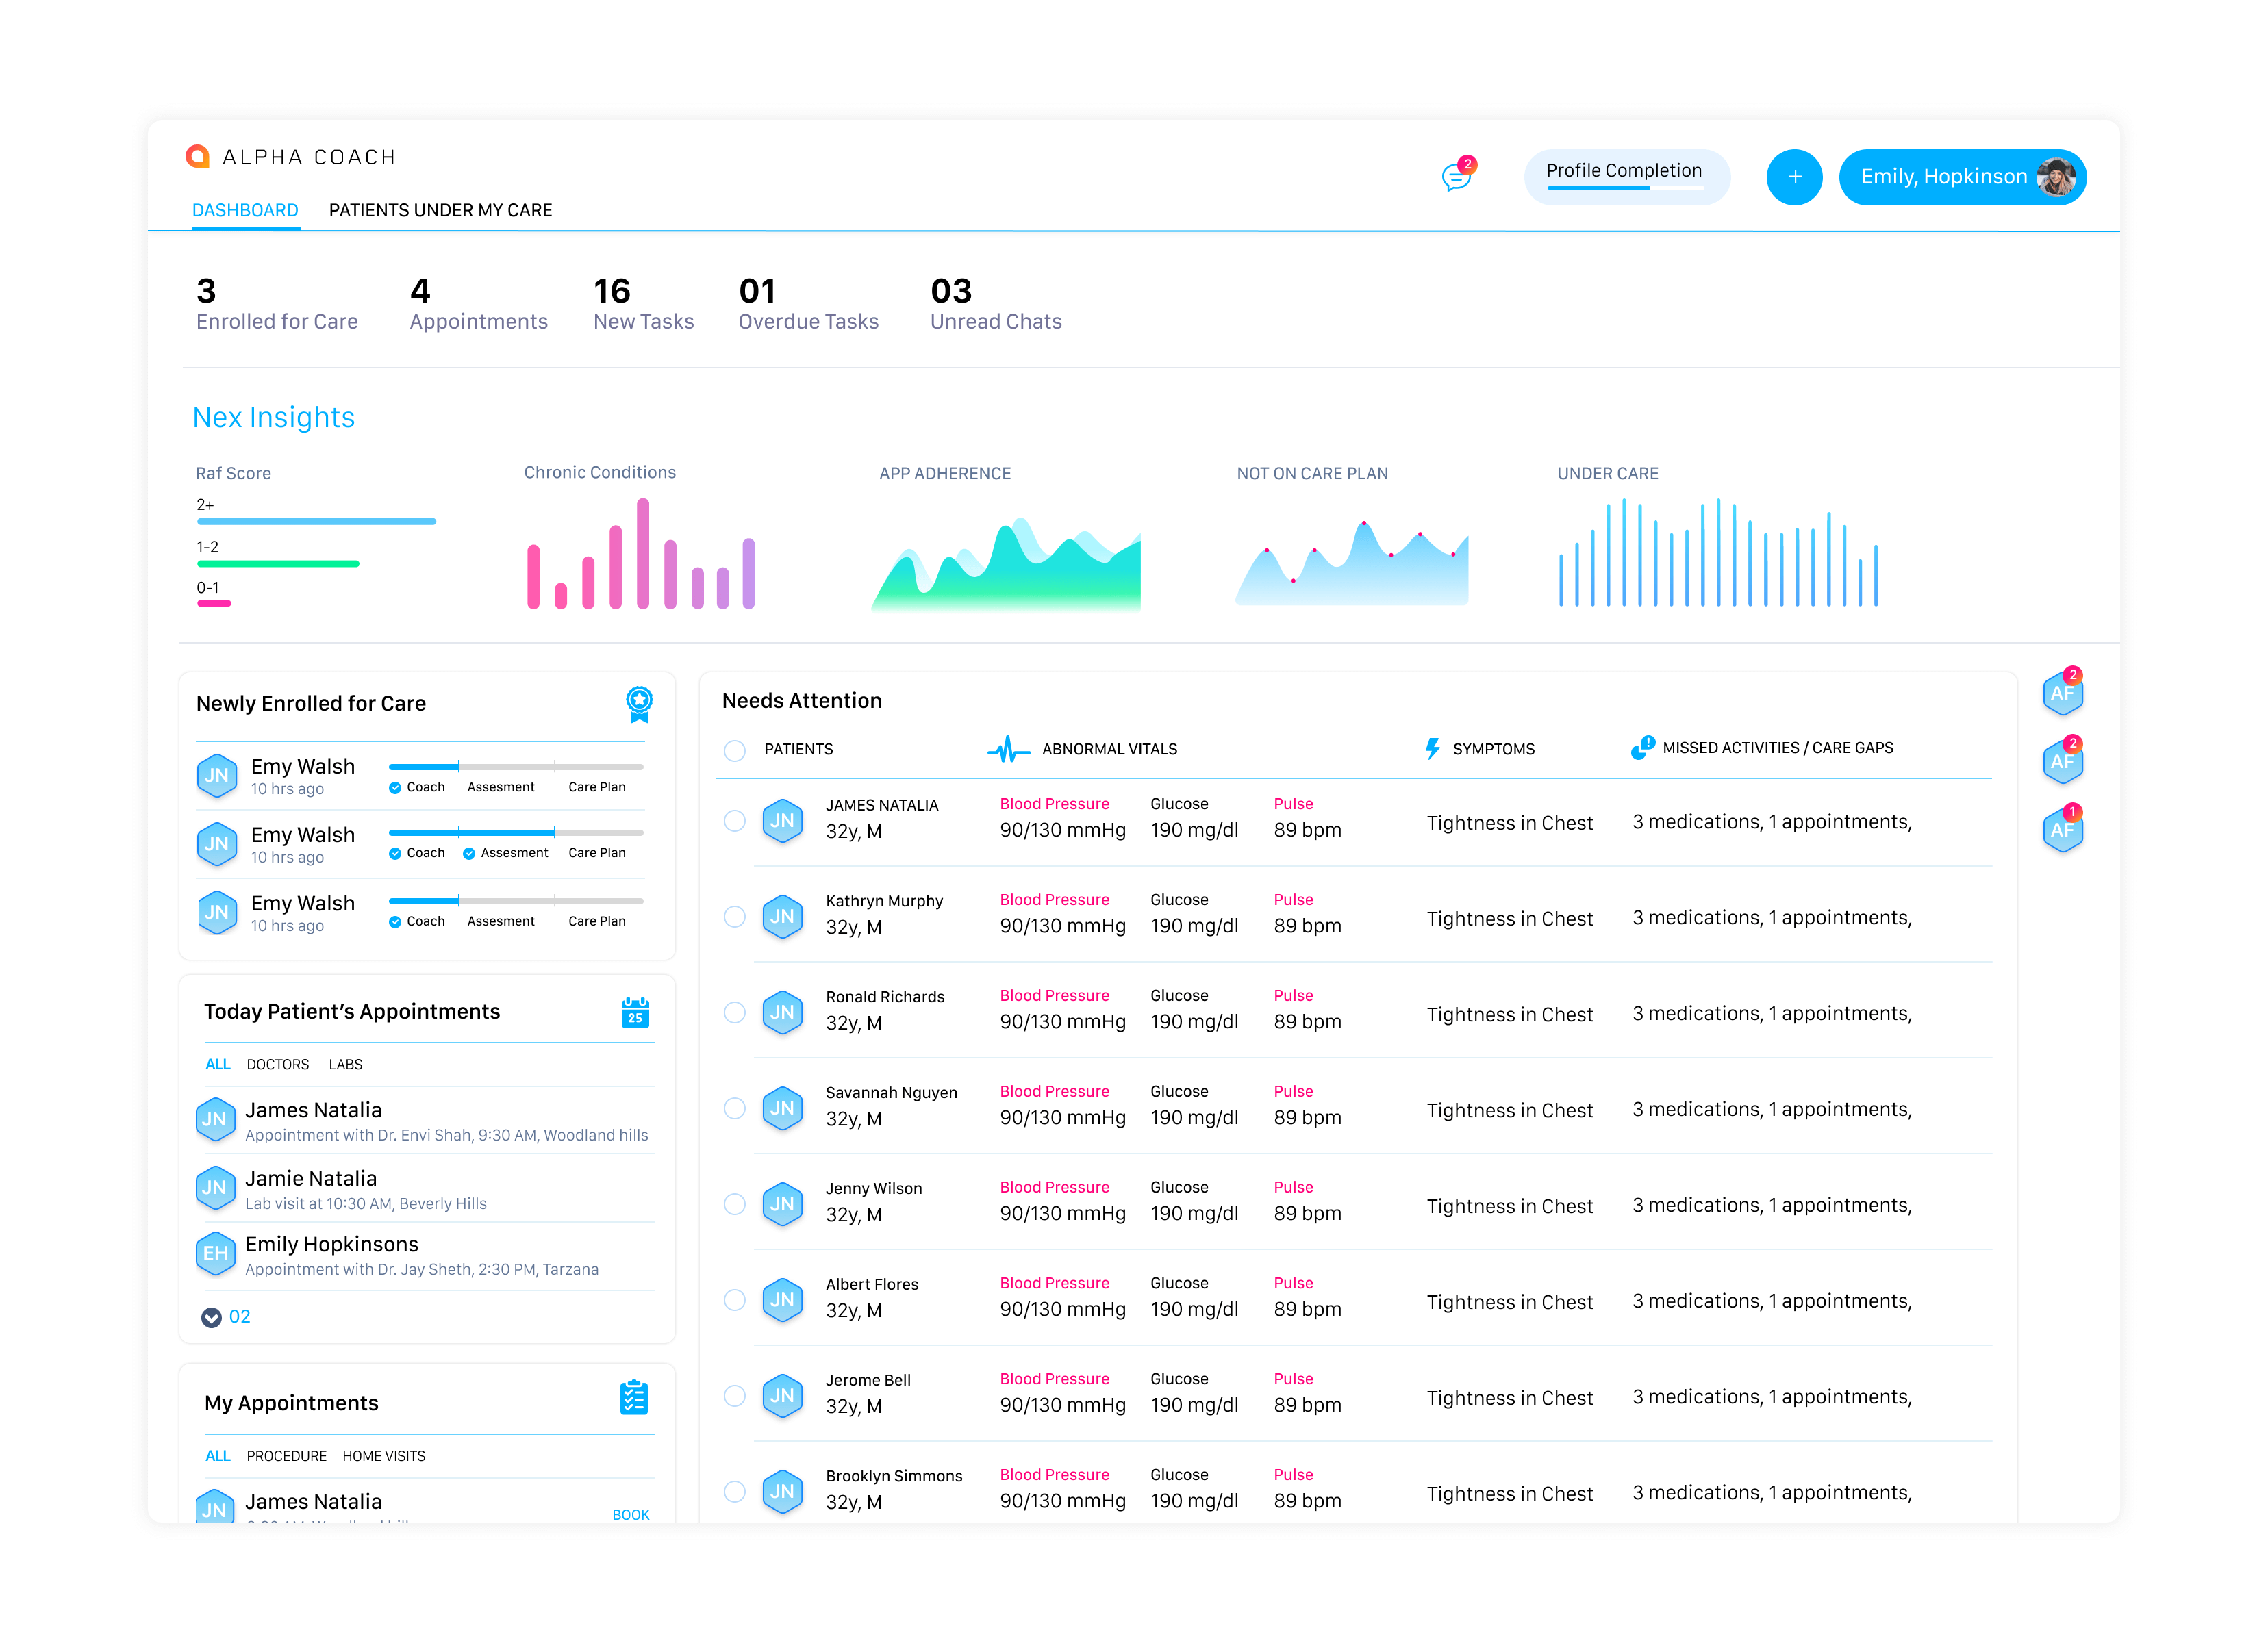Screen dimensions: 2268x1643
Task: Open the top AF floating avatar badge
Action: (x=2062, y=691)
